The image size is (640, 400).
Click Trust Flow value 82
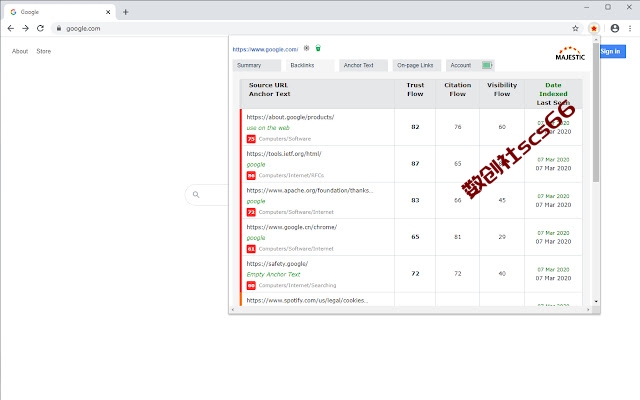(415, 127)
